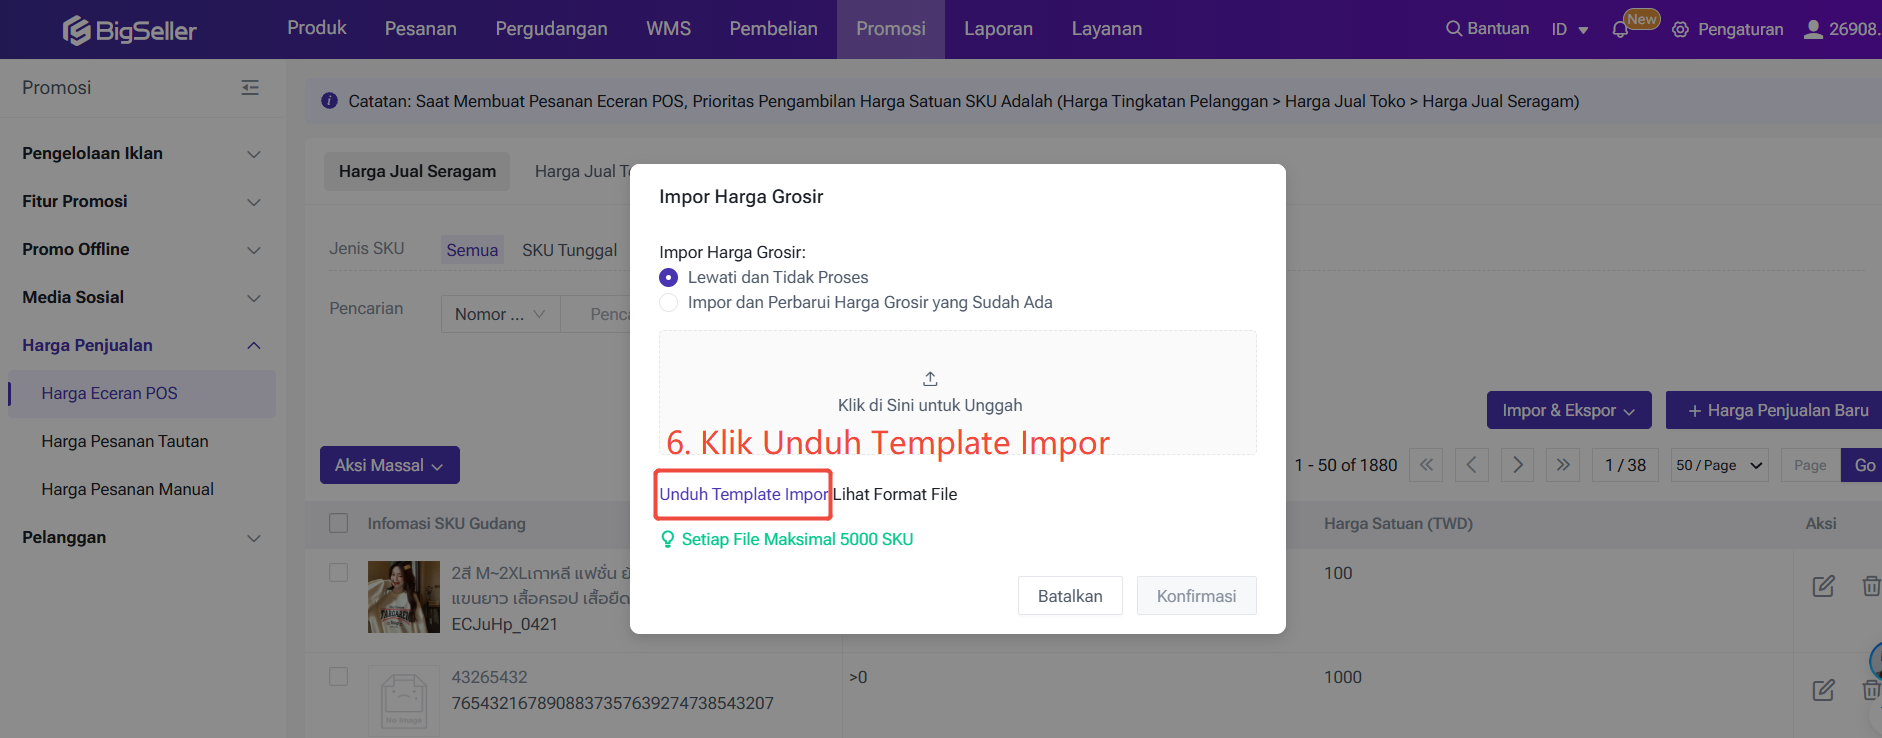Click the first product's thumbnail image
This screenshot has height=738, width=1882.
point(404,597)
